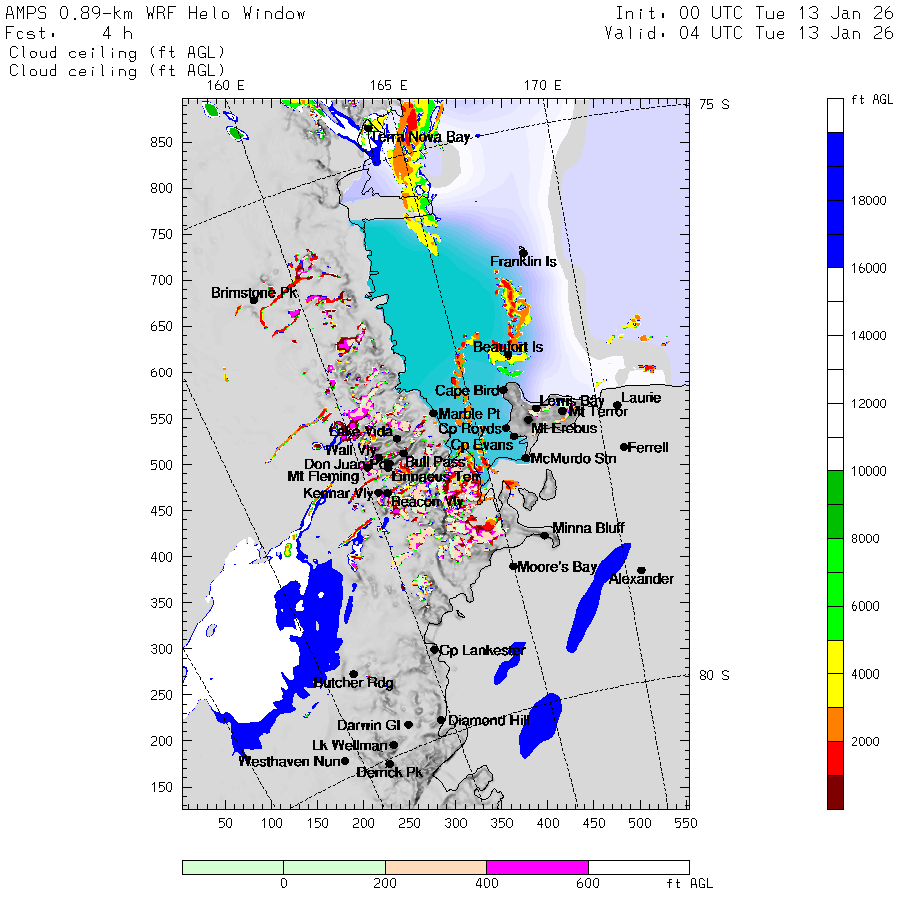Click the Terra Nova Bay station label

(x=421, y=137)
